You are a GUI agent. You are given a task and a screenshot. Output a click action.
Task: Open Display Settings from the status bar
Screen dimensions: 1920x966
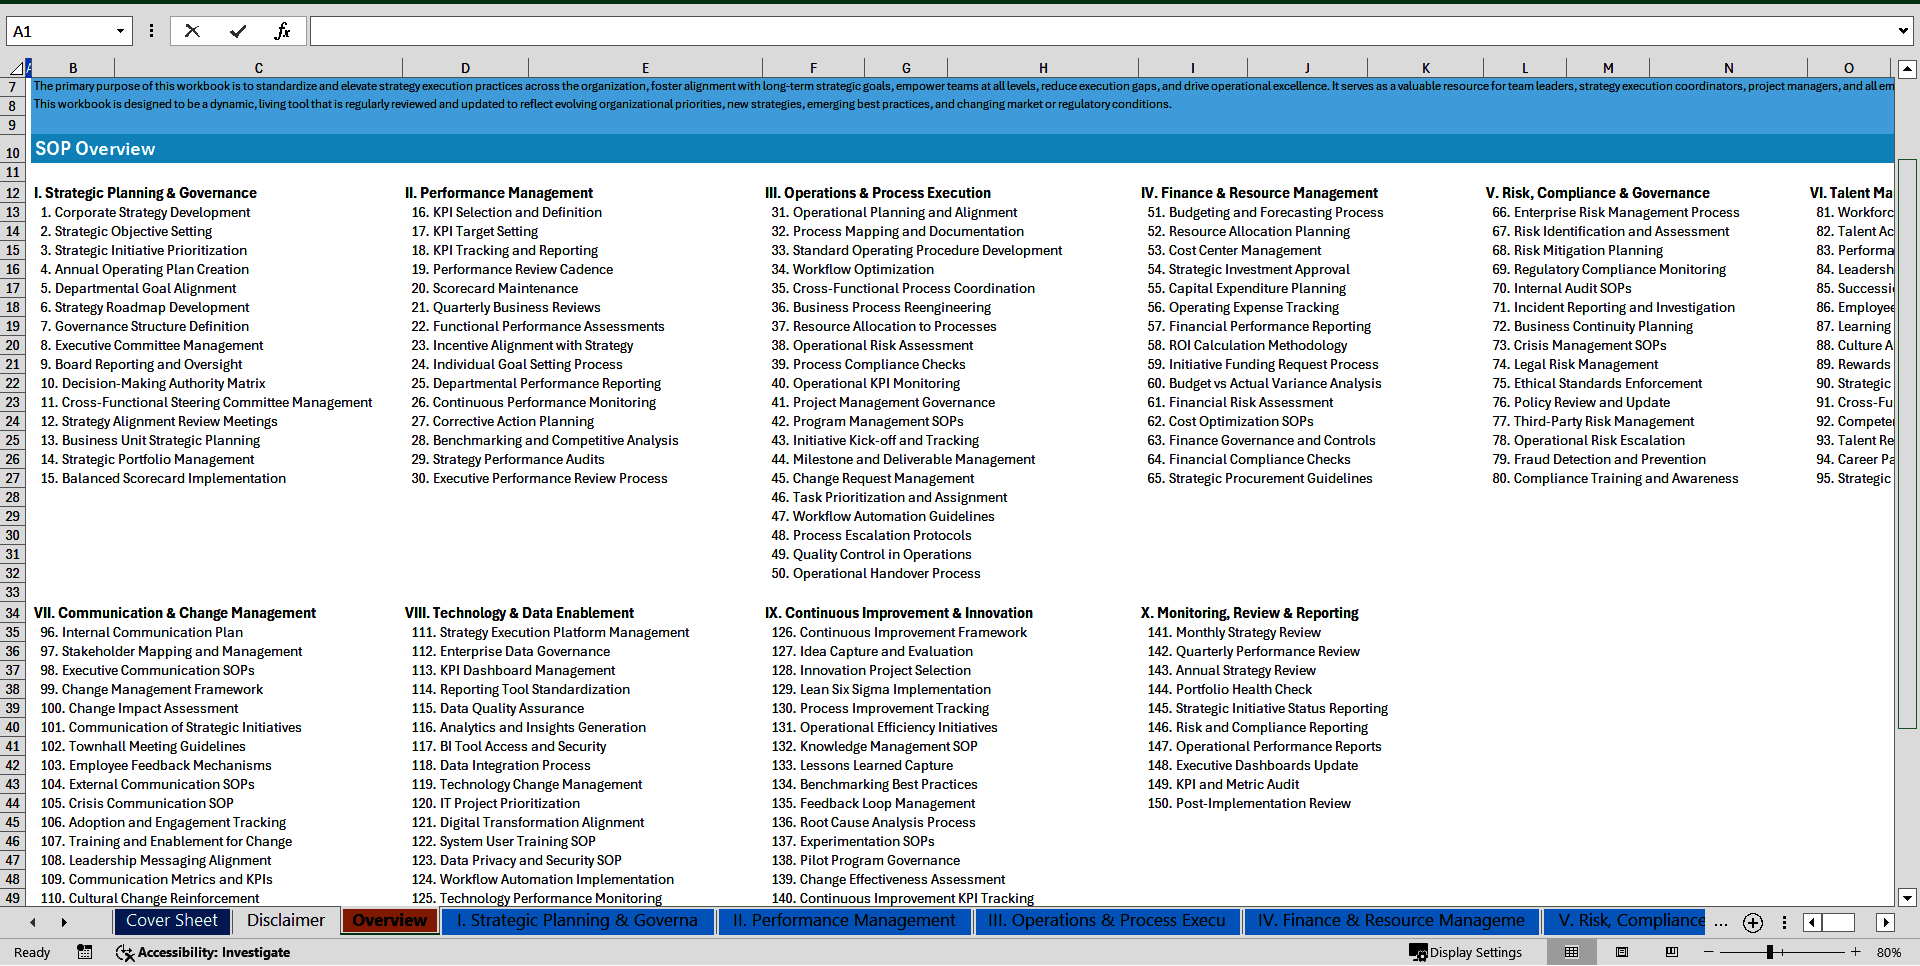[x=1466, y=952]
